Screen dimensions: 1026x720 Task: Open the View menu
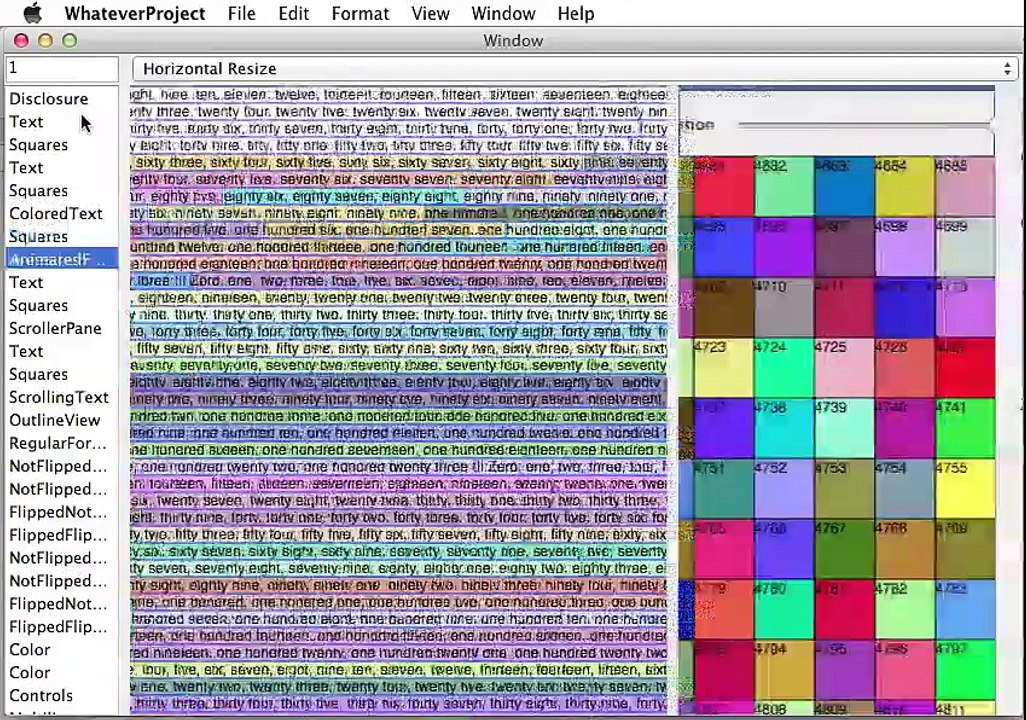click(431, 13)
